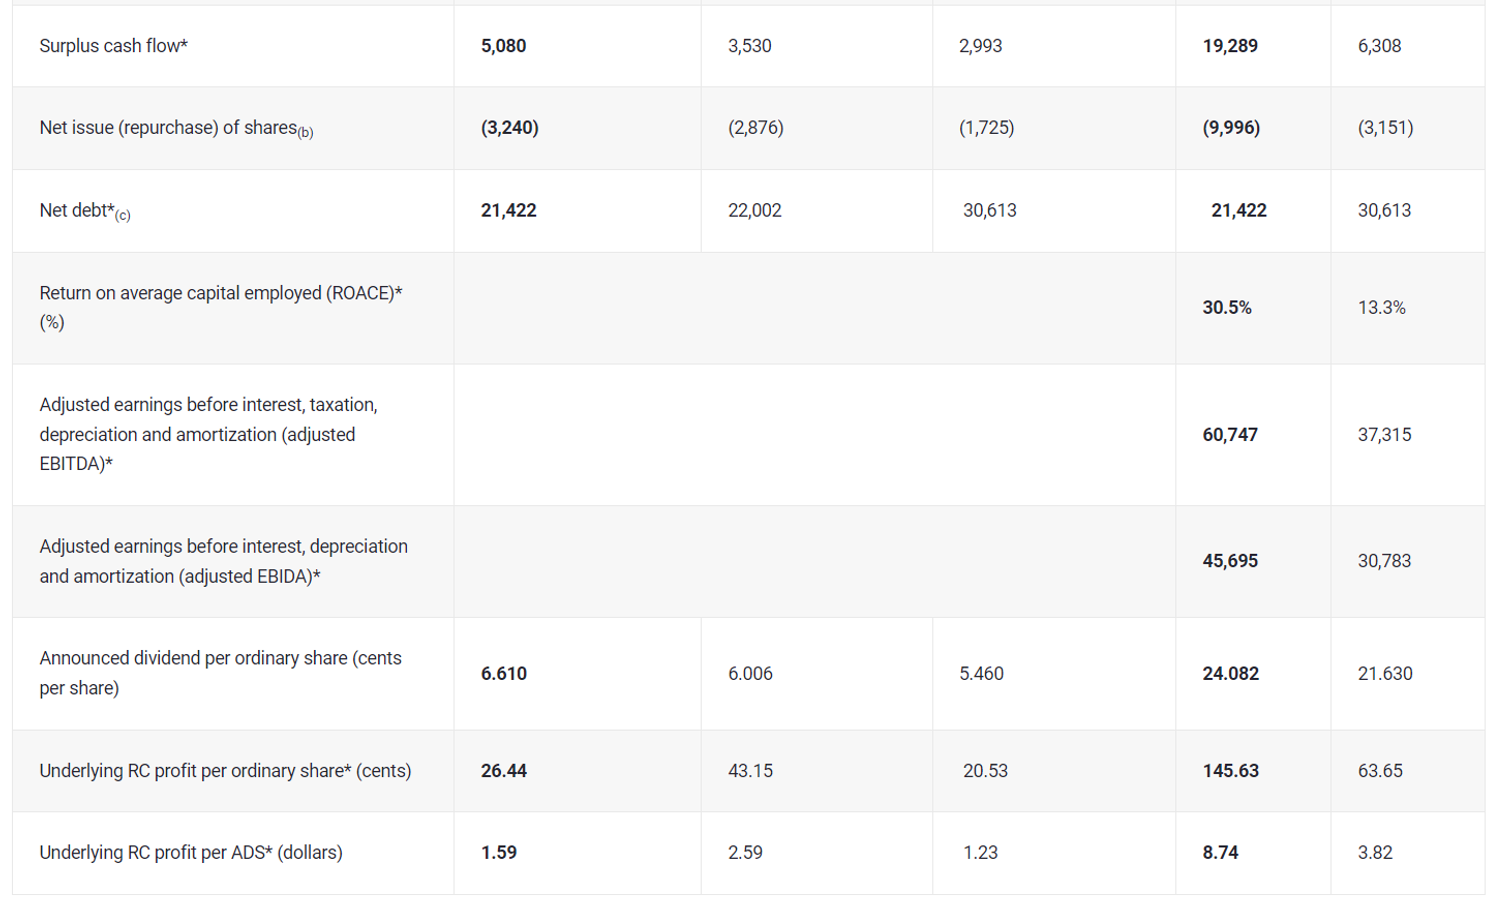Image resolution: width=1500 pixels, height=908 pixels.
Task: Select the 6.610 dividend value
Action: [x=503, y=674]
